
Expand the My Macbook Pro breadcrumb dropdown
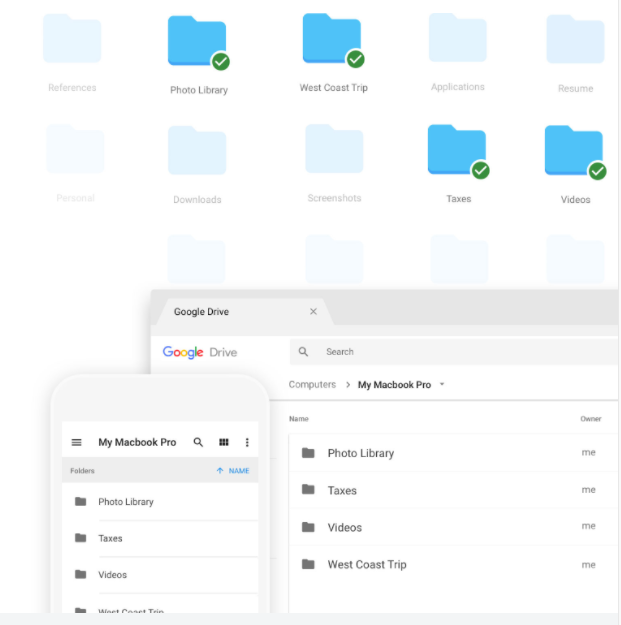(442, 385)
